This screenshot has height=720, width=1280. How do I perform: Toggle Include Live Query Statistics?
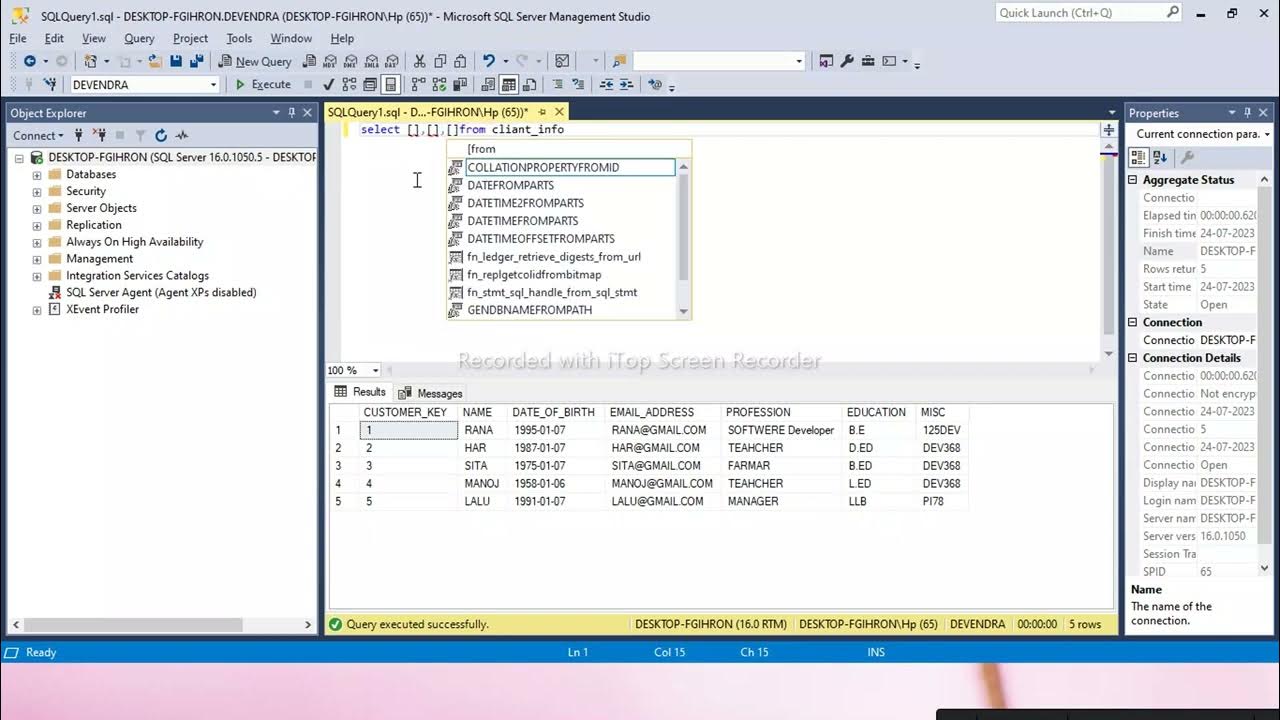439,85
